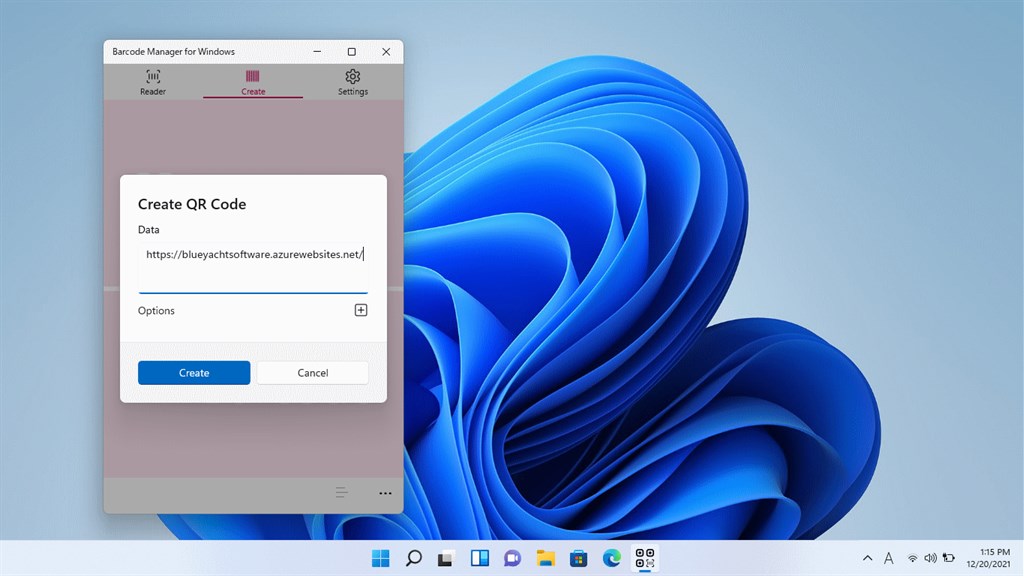The image size is (1024, 576).
Task: Open the Wi-Fi network icon in system tray
Action: coord(913,558)
